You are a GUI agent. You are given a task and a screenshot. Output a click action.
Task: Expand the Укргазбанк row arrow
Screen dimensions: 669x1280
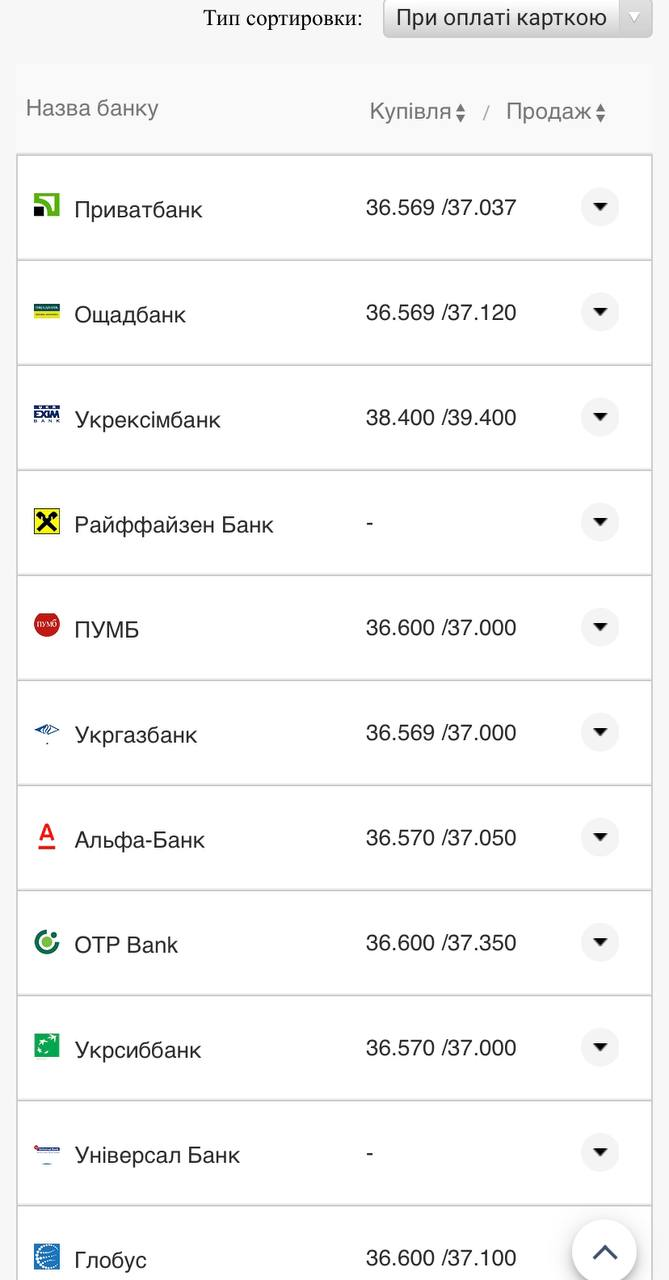coord(600,732)
